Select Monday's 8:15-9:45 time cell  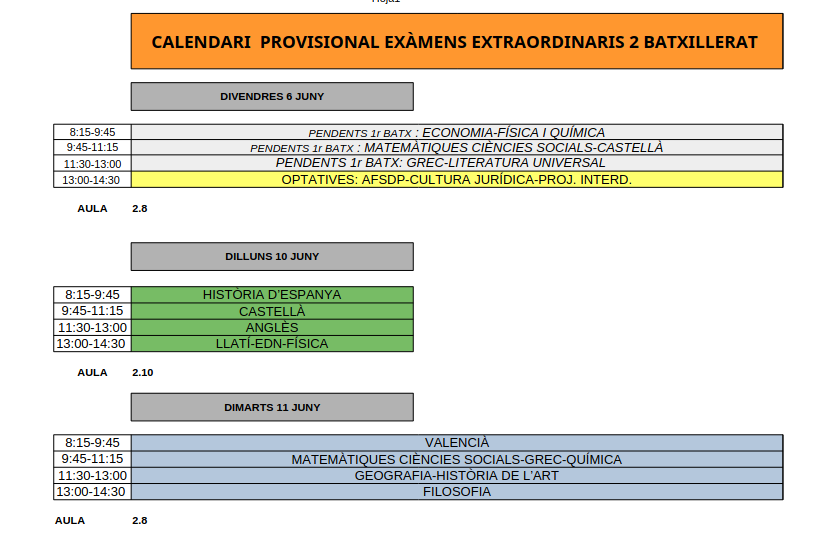(92, 295)
